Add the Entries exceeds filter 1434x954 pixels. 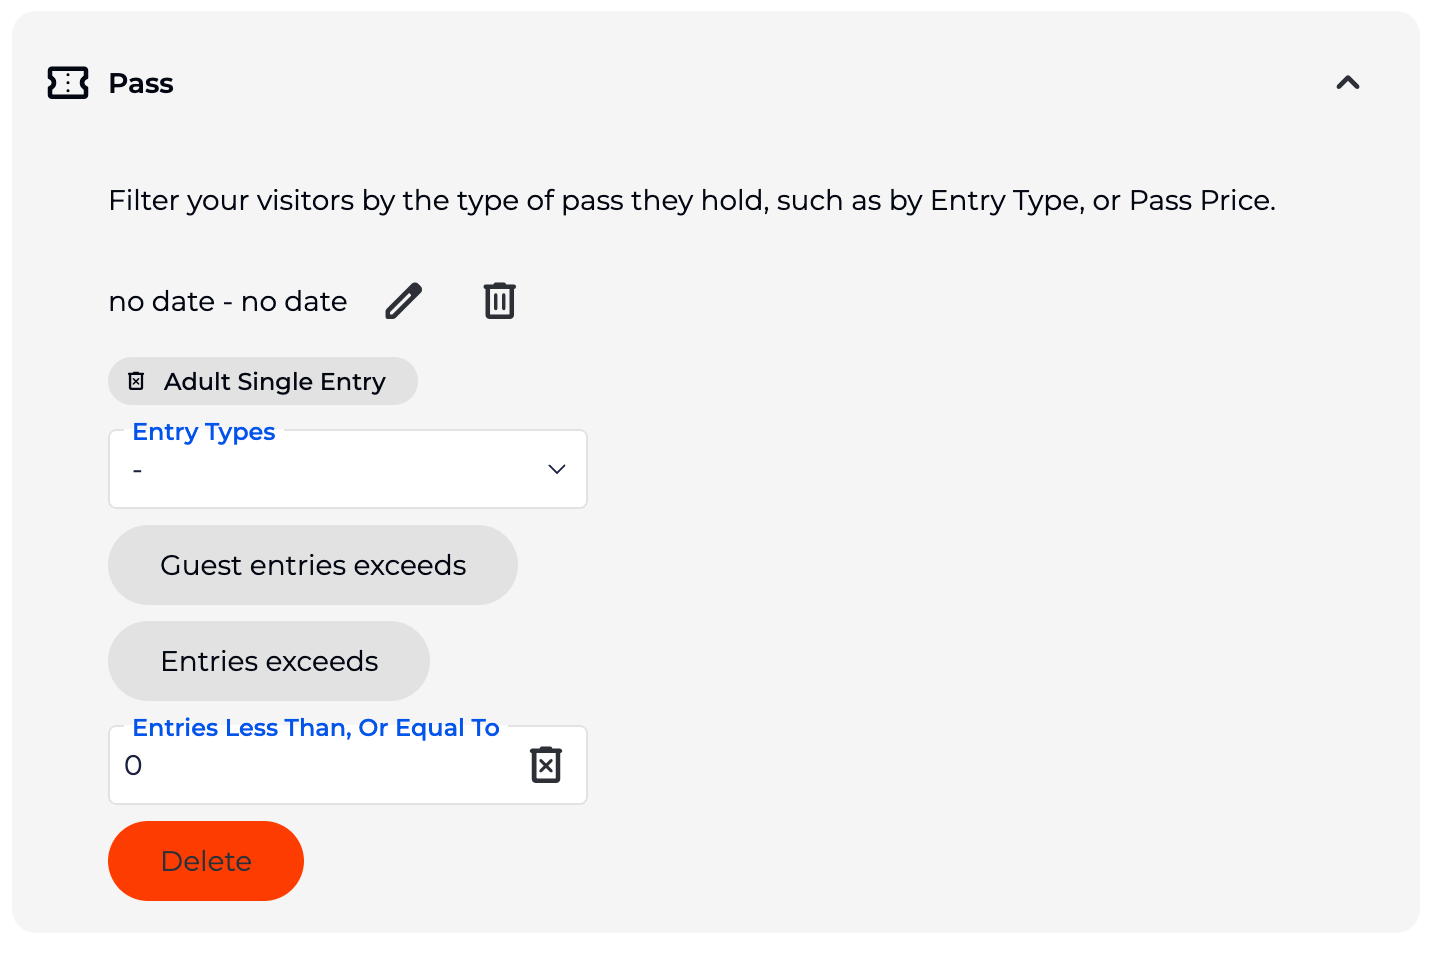point(268,661)
